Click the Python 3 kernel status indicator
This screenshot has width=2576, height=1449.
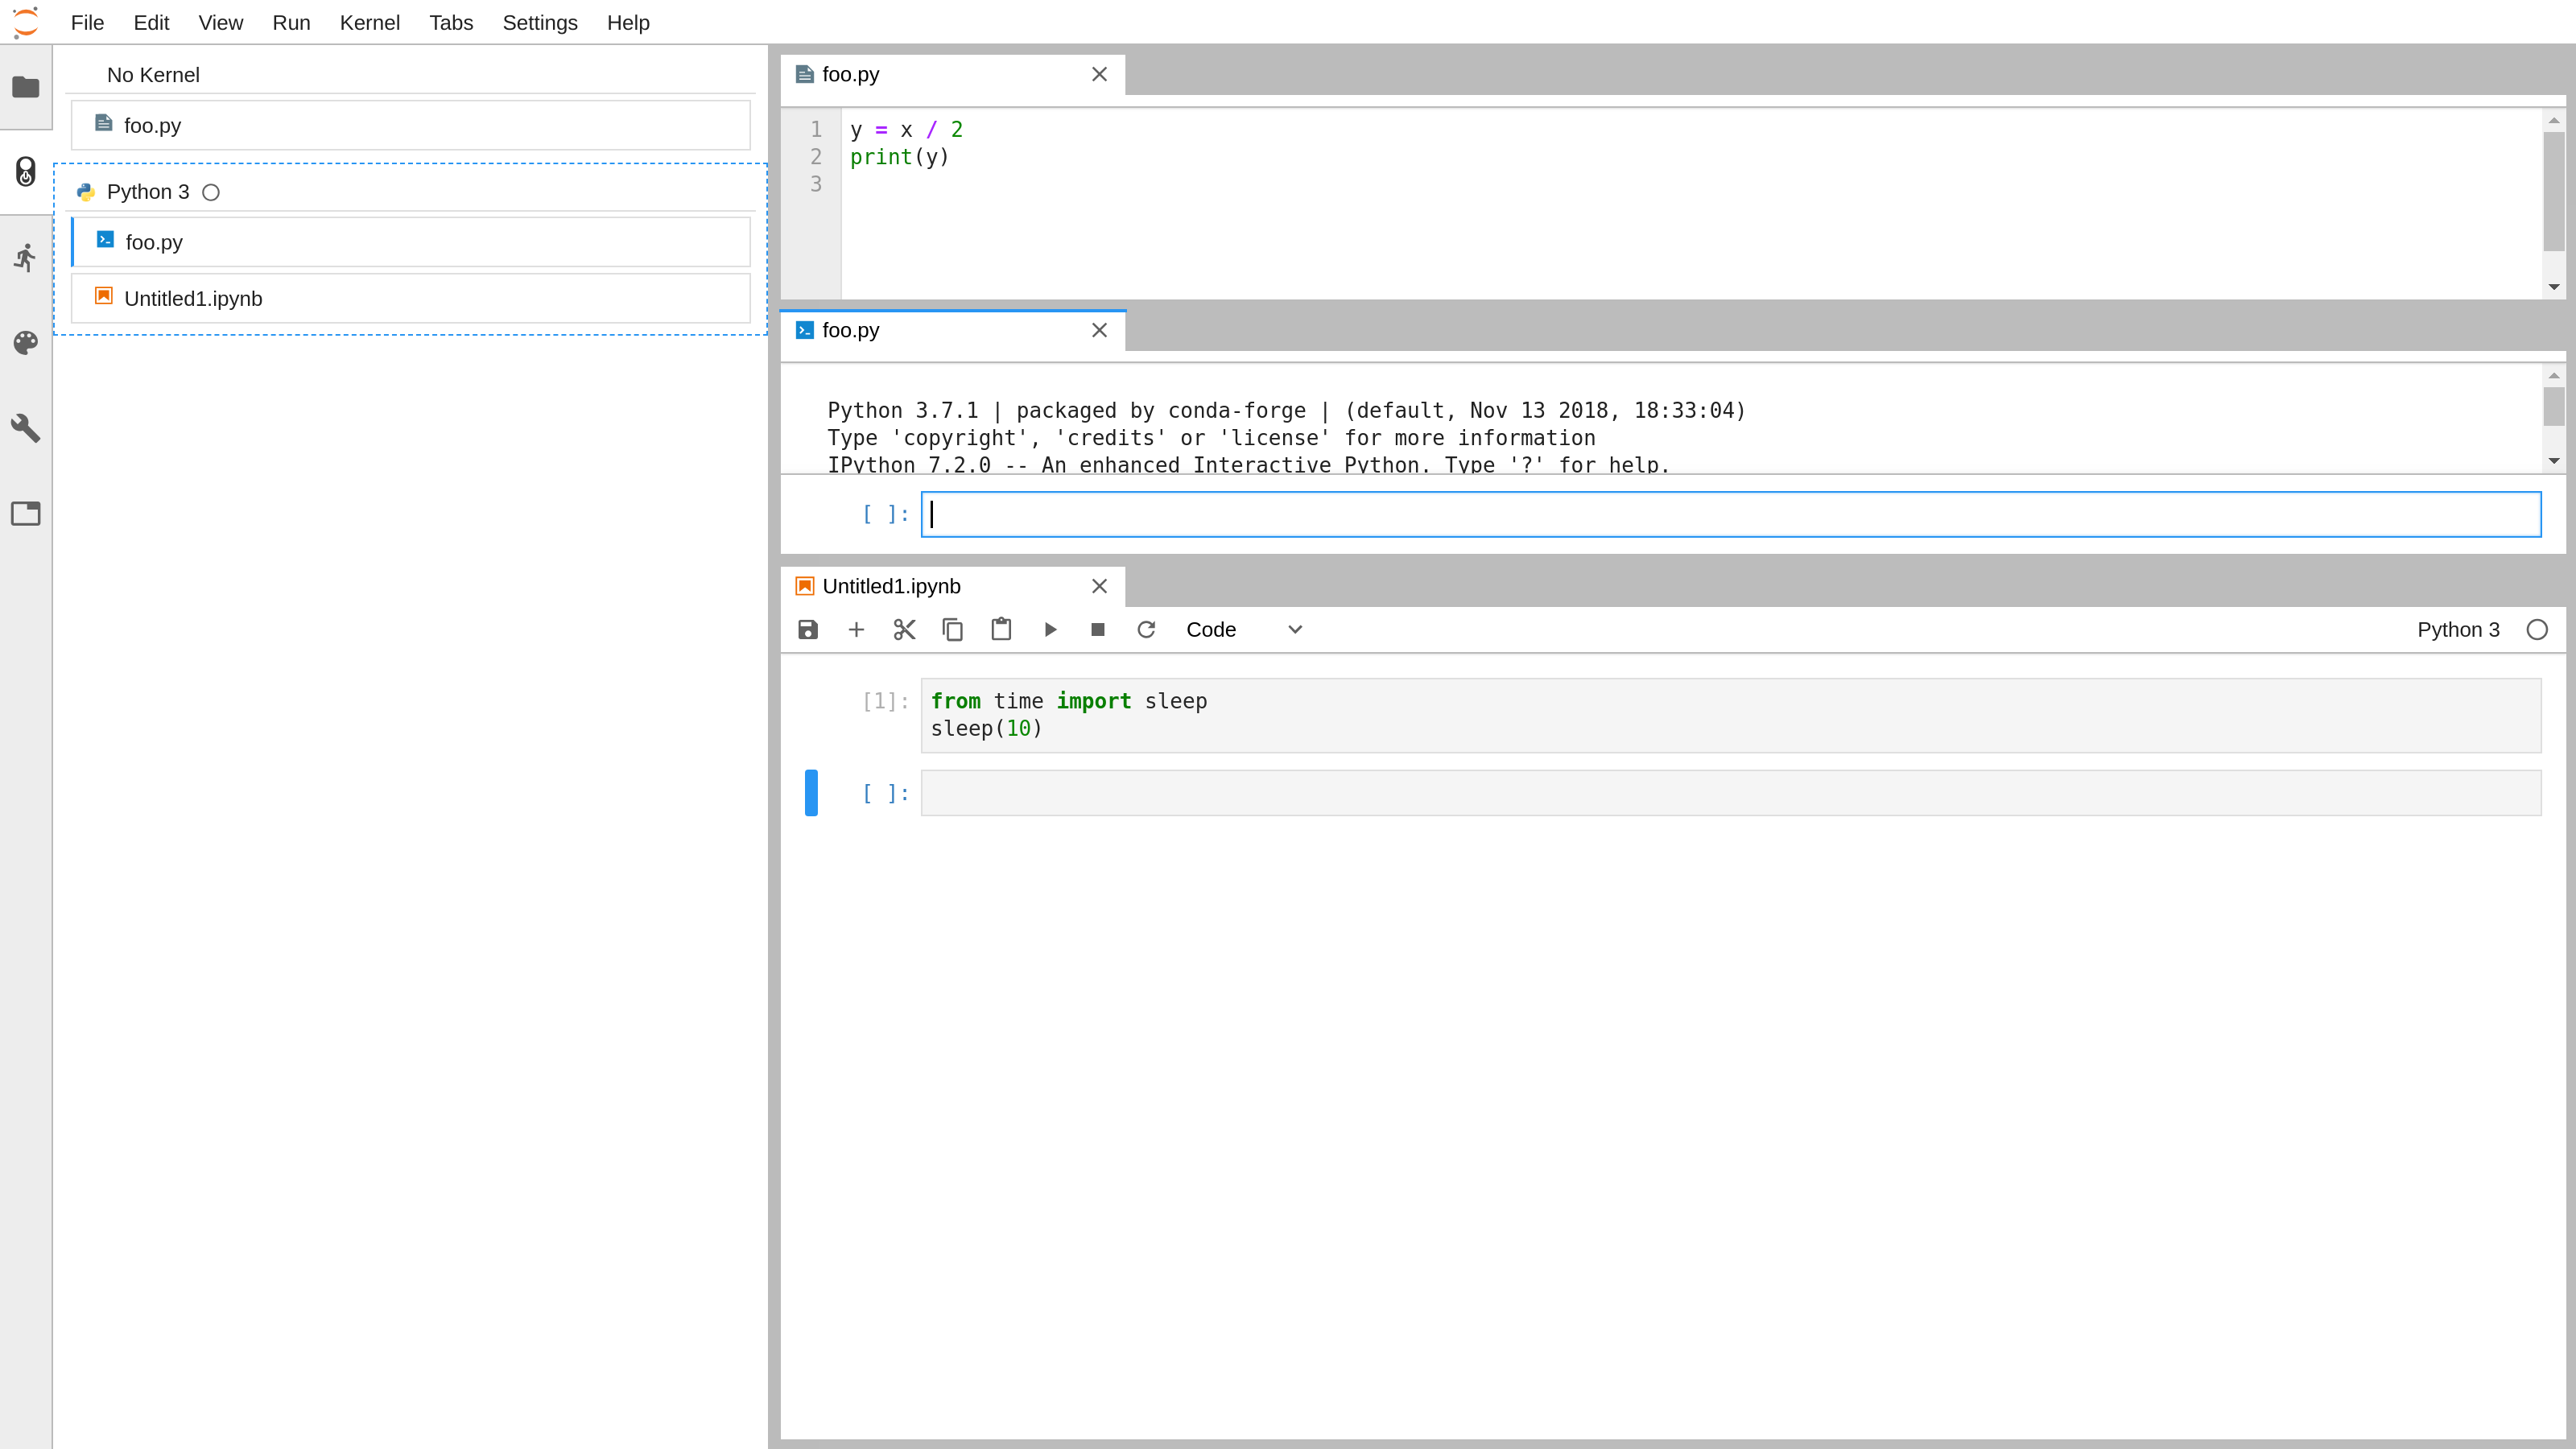pos(2537,630)
